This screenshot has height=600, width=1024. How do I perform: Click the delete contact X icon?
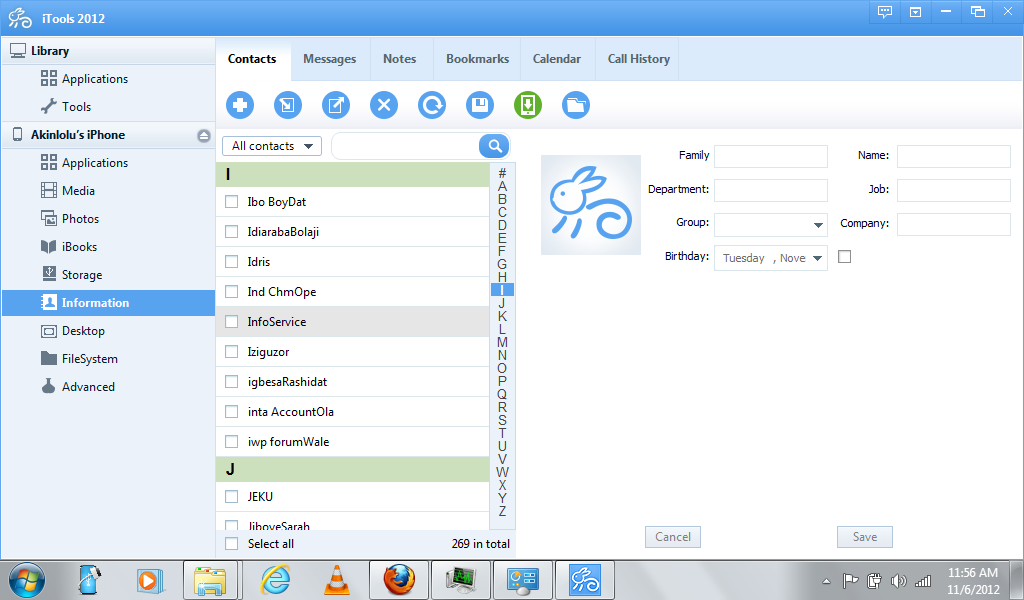pyautogui.click(x=384, y=105)
